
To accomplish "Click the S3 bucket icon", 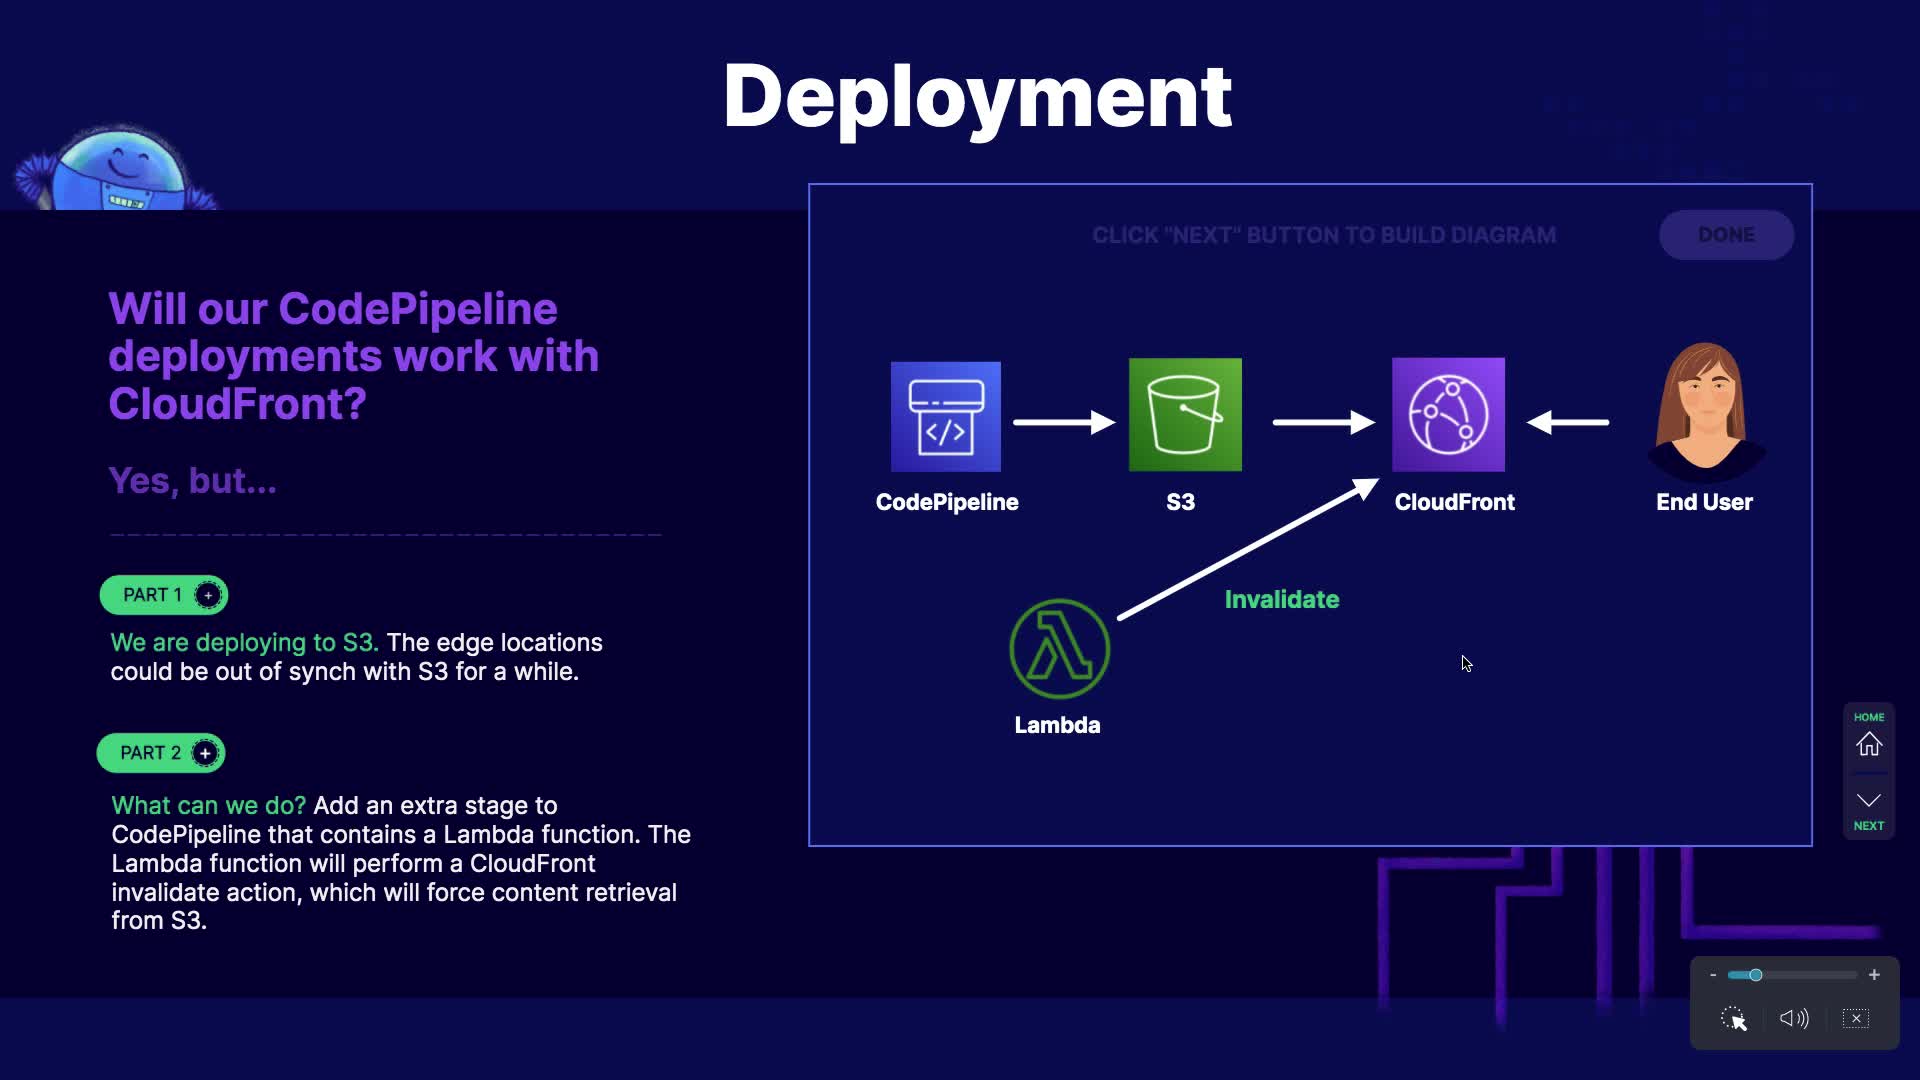I will 1185,415.
